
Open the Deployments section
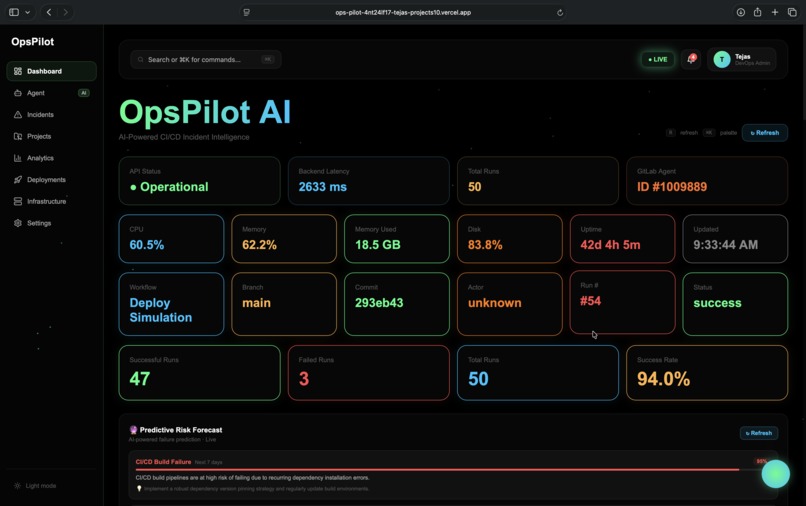tap(51, 179)
